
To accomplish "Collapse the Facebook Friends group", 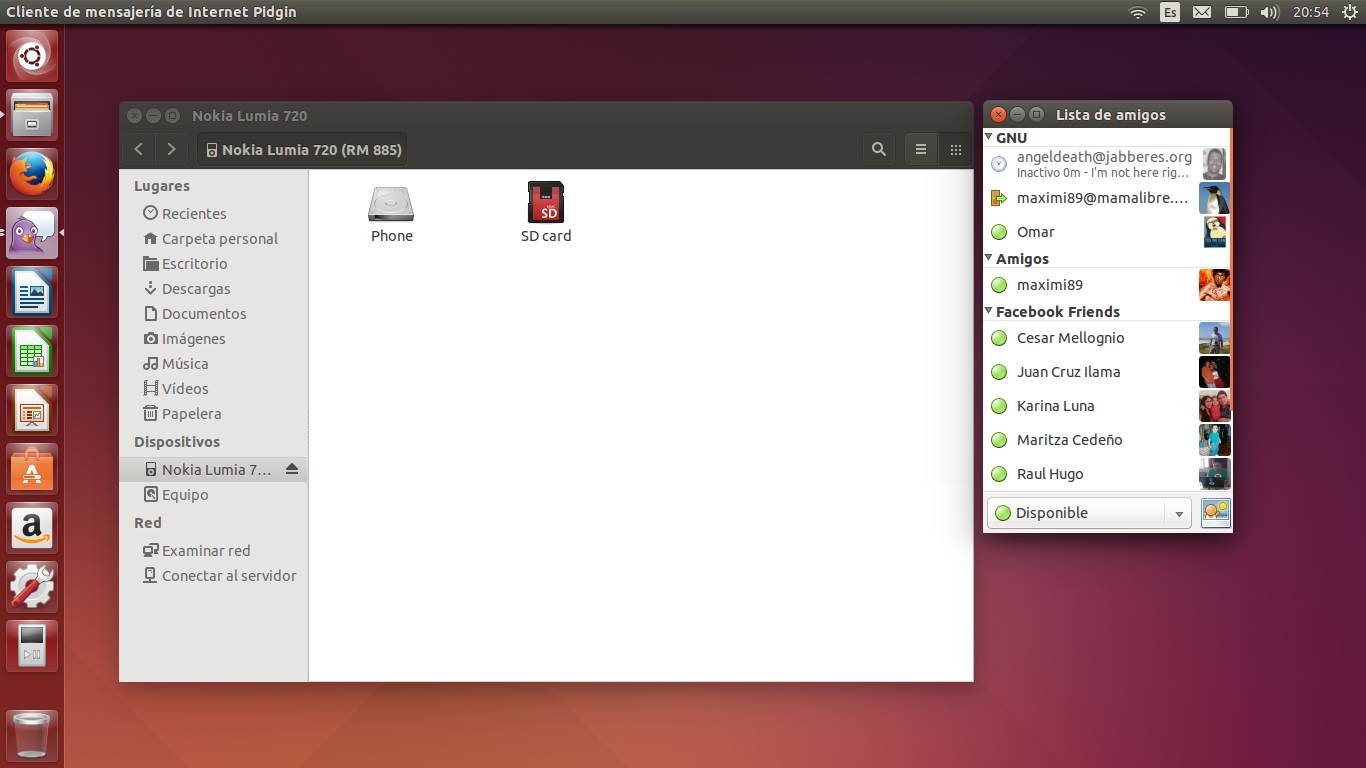I will [x=989, y=311].
